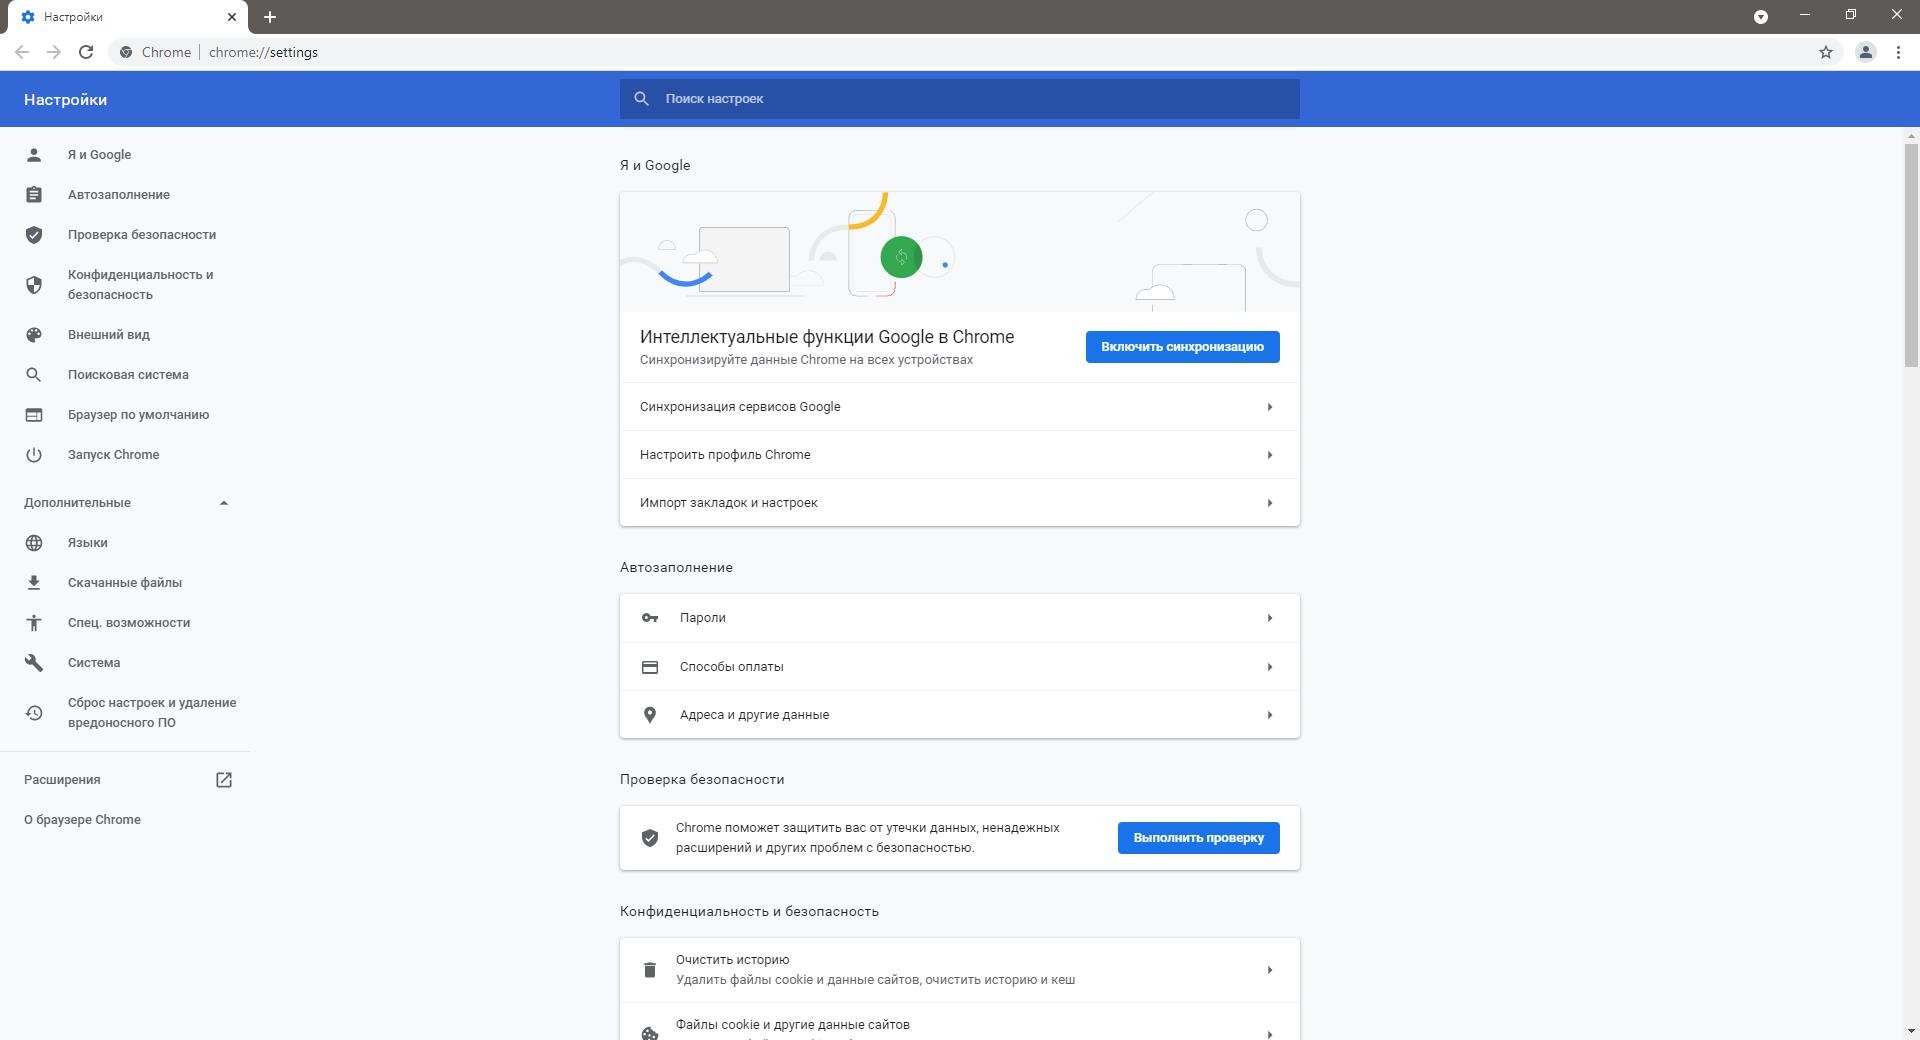Open Импорт закладок и настроек via its arrow
This screenshot has height=1040, width=1920.
(x=1270, y=503)
